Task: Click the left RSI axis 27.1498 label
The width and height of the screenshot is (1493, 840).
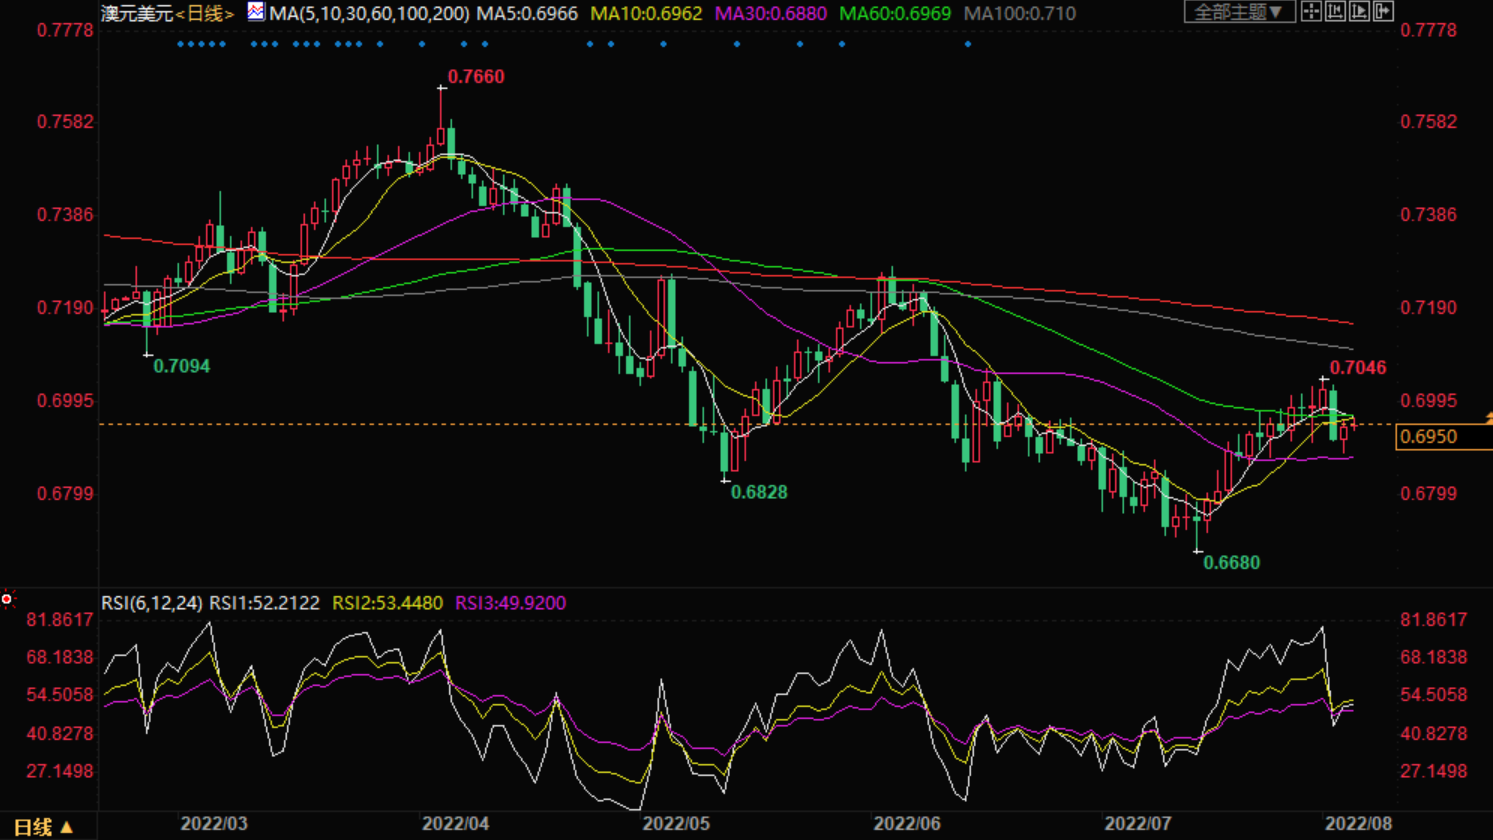Action: pos(60,772)
